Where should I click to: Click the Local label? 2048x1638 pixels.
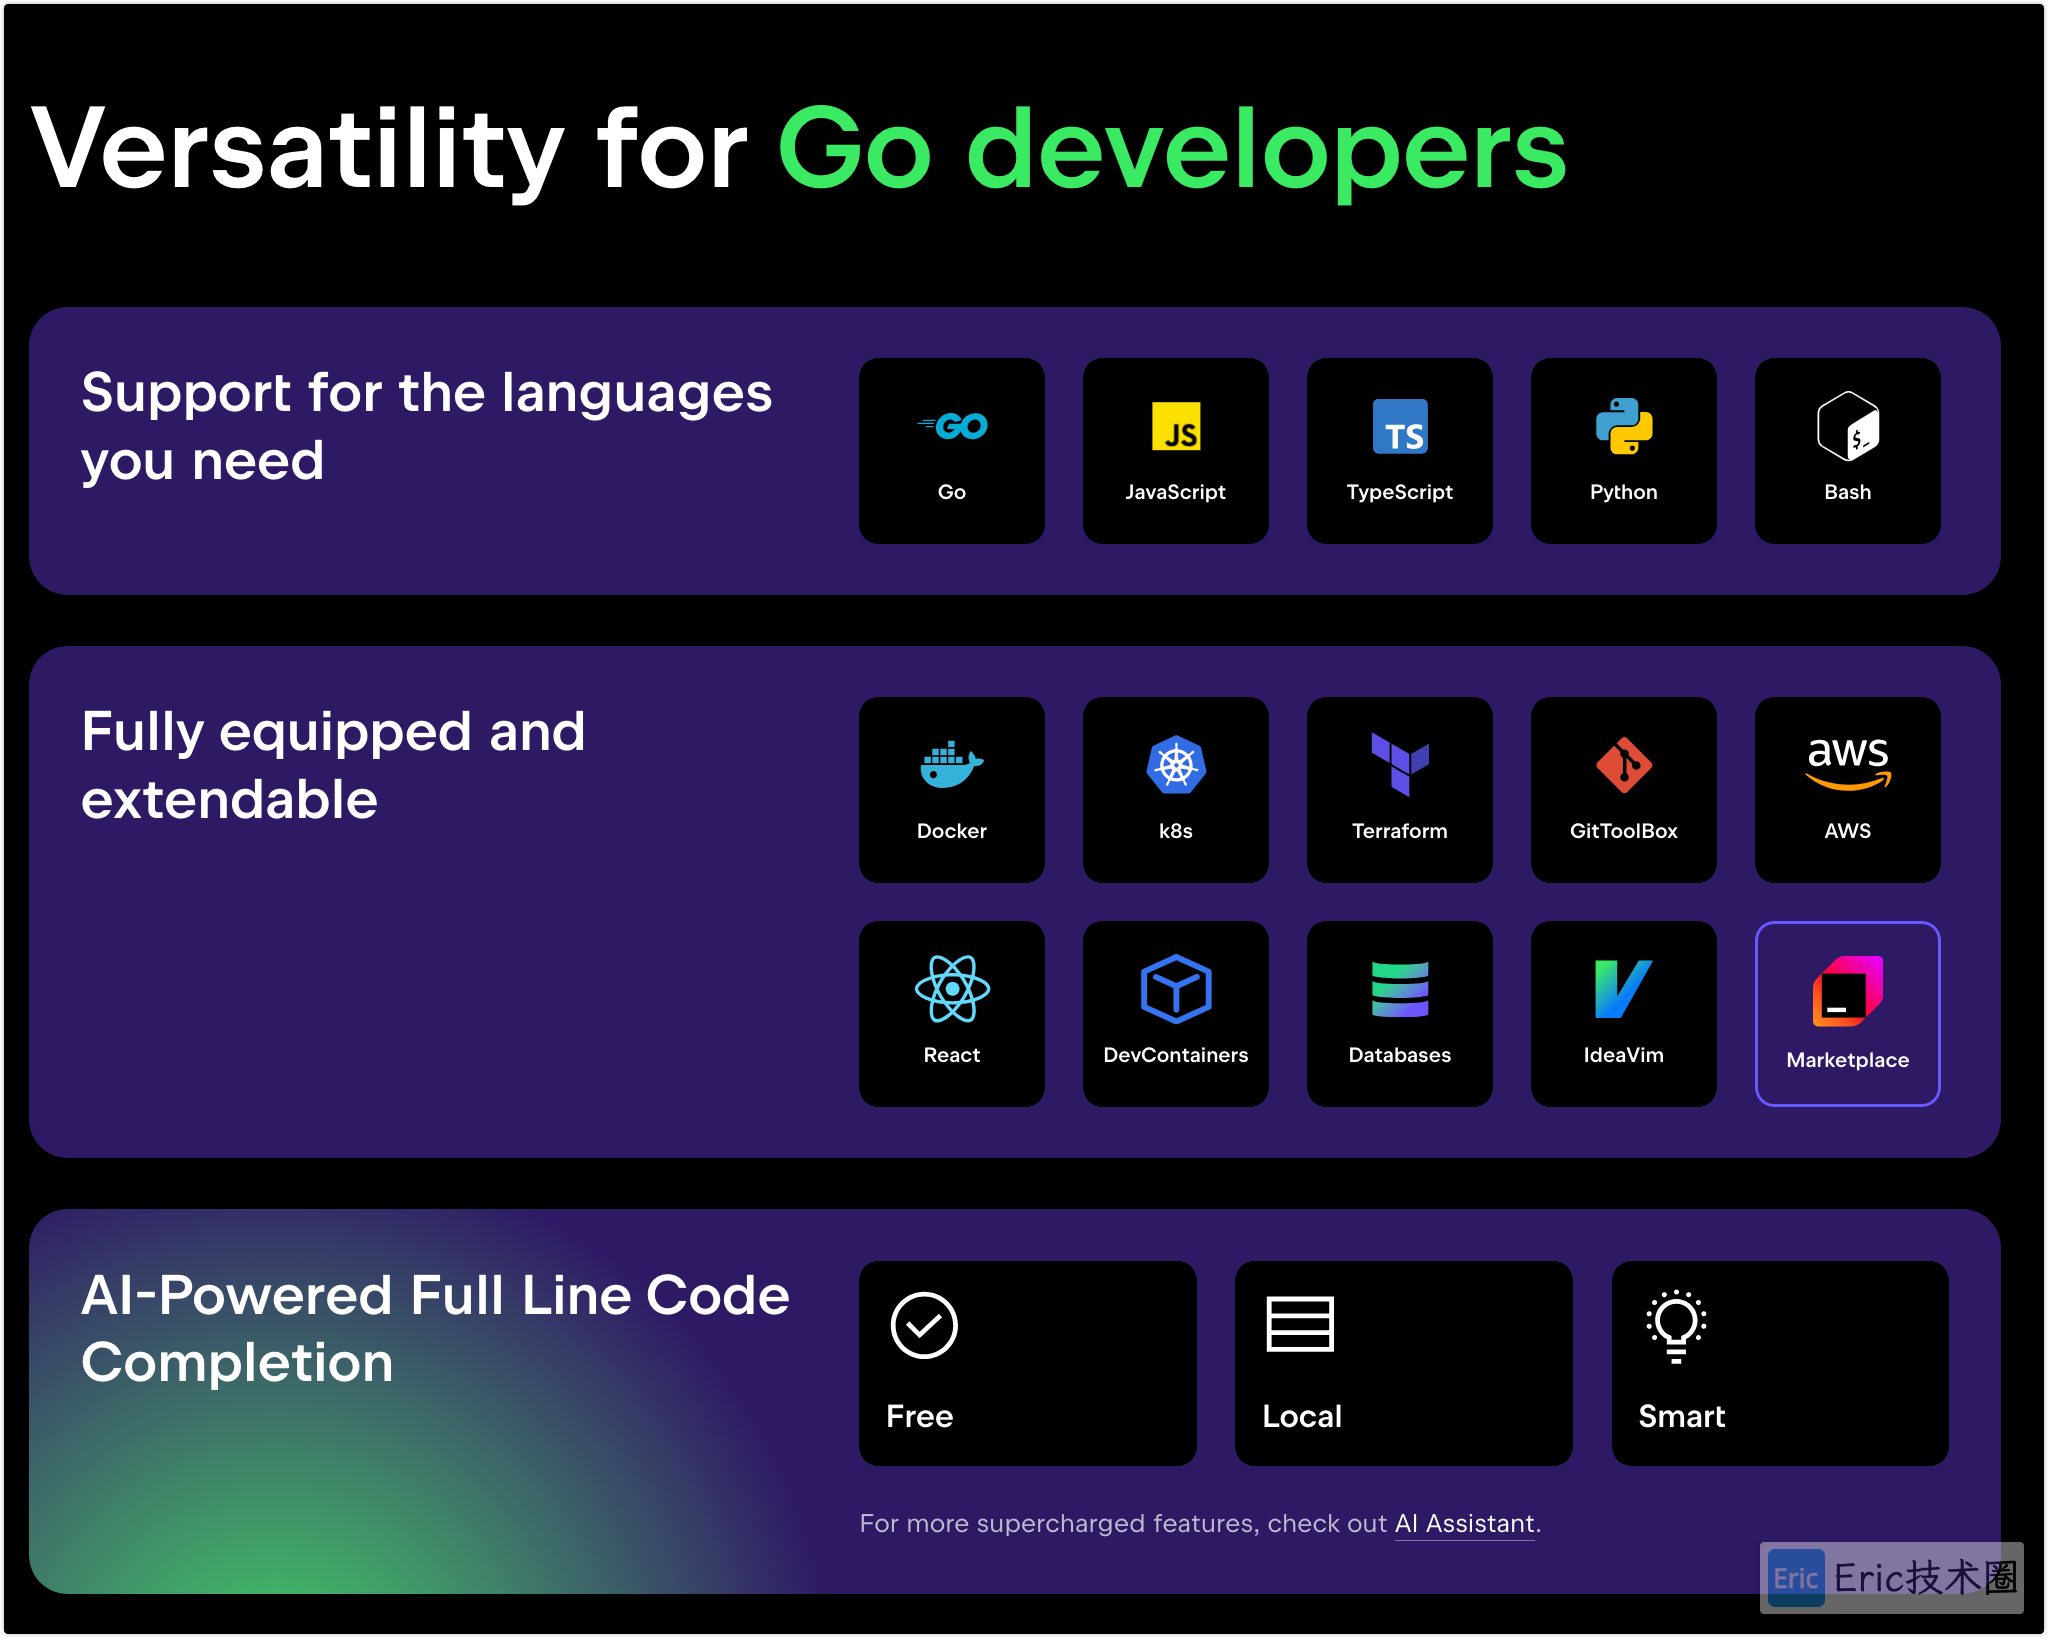click(x=1302, y=1416)
